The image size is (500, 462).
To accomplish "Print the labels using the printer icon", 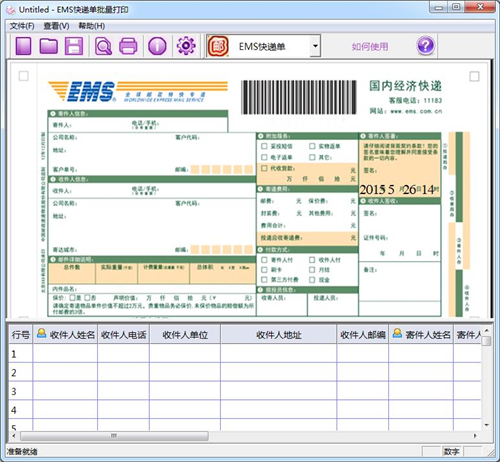I will click(128, 46).
